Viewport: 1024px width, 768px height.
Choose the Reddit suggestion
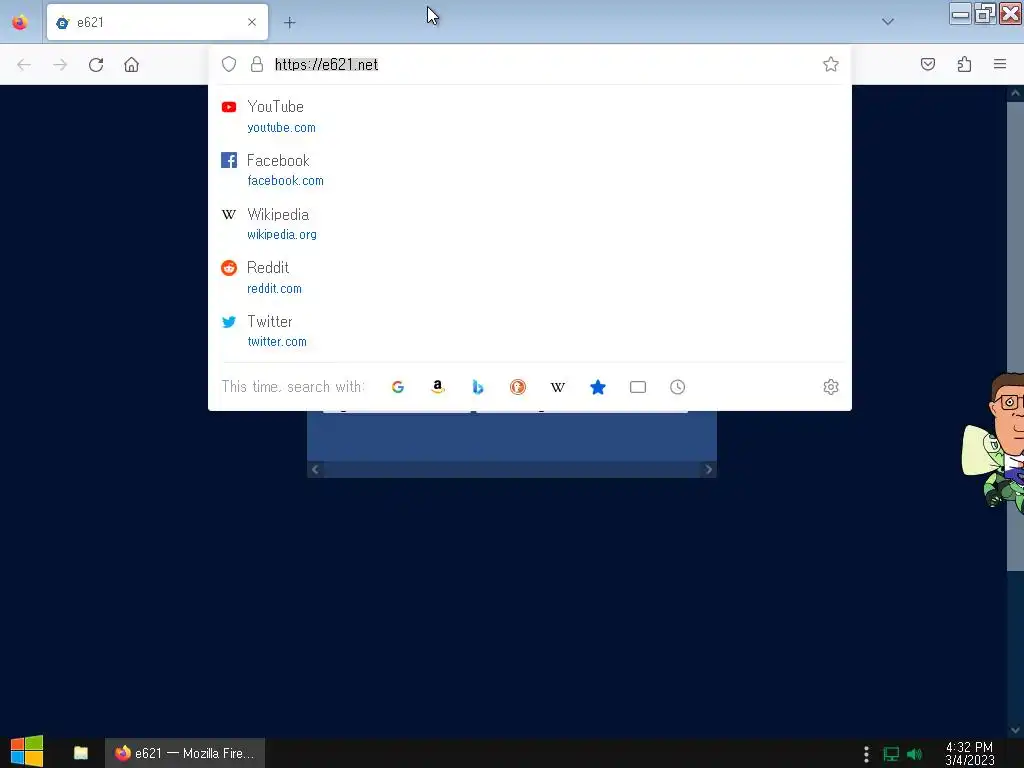tap(530, 278)
